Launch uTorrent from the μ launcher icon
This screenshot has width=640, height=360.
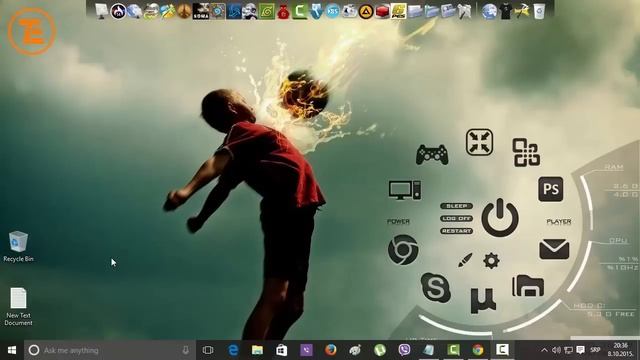(483, 300)
